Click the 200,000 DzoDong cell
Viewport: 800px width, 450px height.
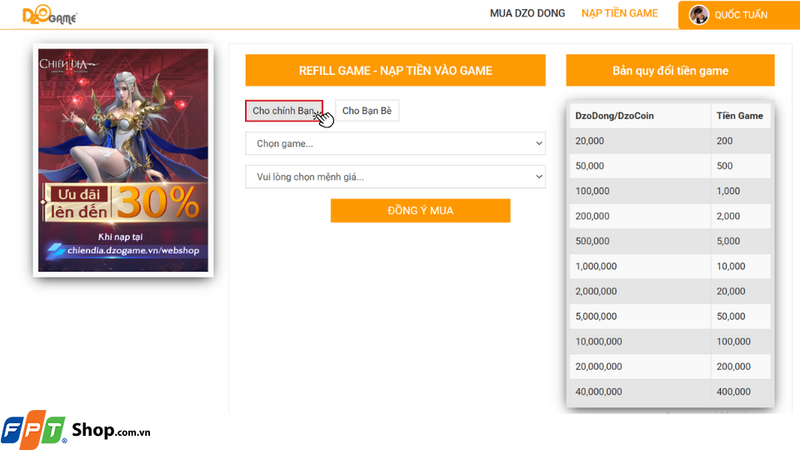click(640, 216)
